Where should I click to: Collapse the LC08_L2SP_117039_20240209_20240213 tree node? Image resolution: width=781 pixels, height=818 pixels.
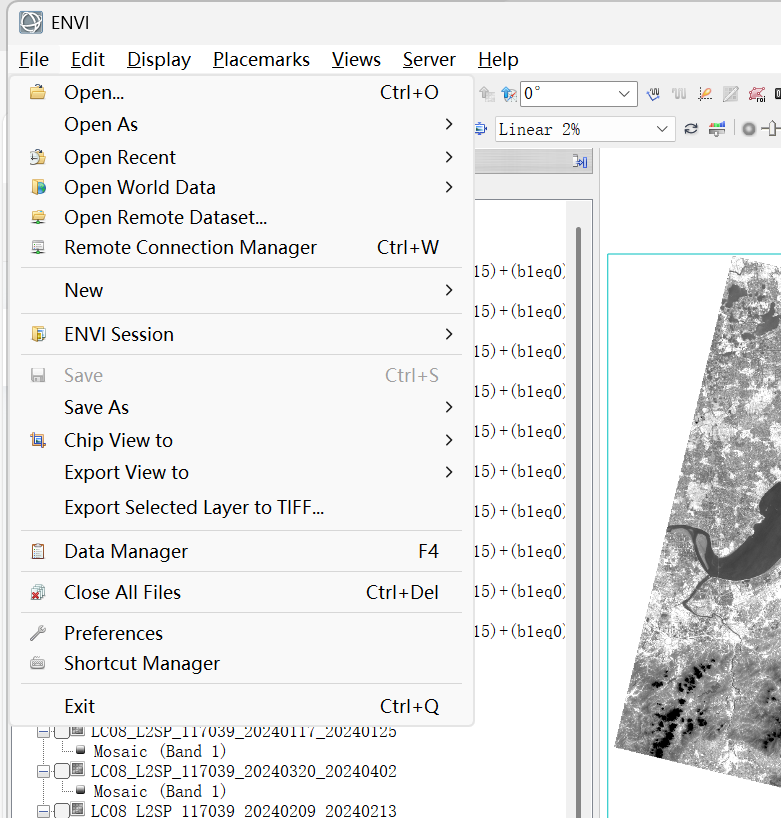pos(43,811)
